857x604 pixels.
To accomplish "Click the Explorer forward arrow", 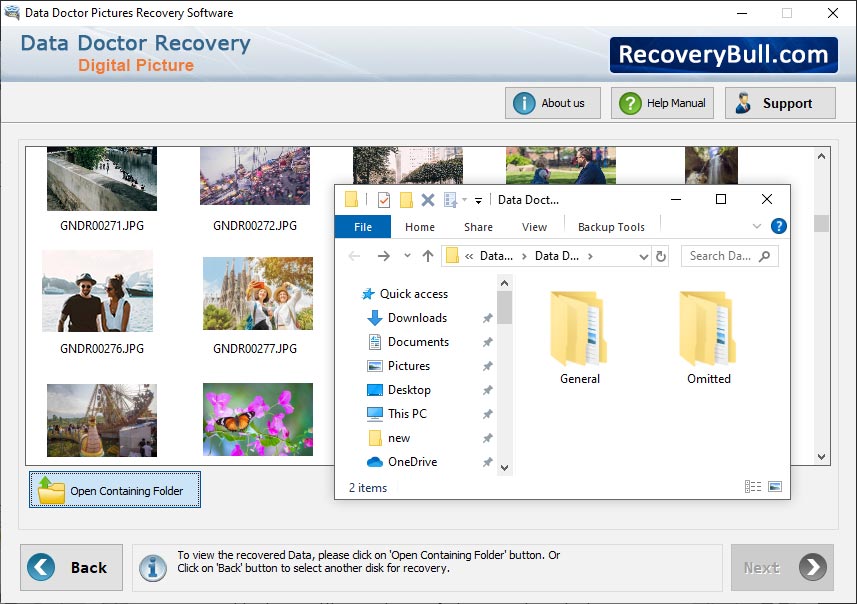I will point(384,256).
